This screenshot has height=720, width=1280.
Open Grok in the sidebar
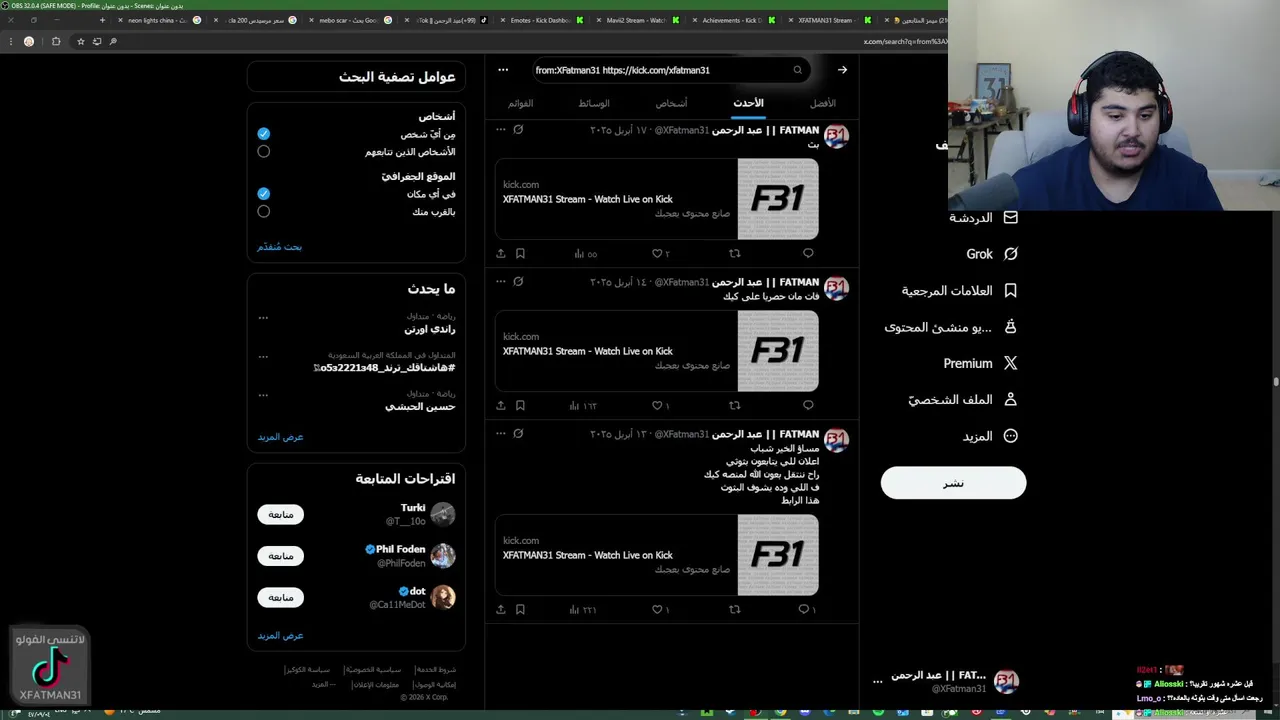992,254
